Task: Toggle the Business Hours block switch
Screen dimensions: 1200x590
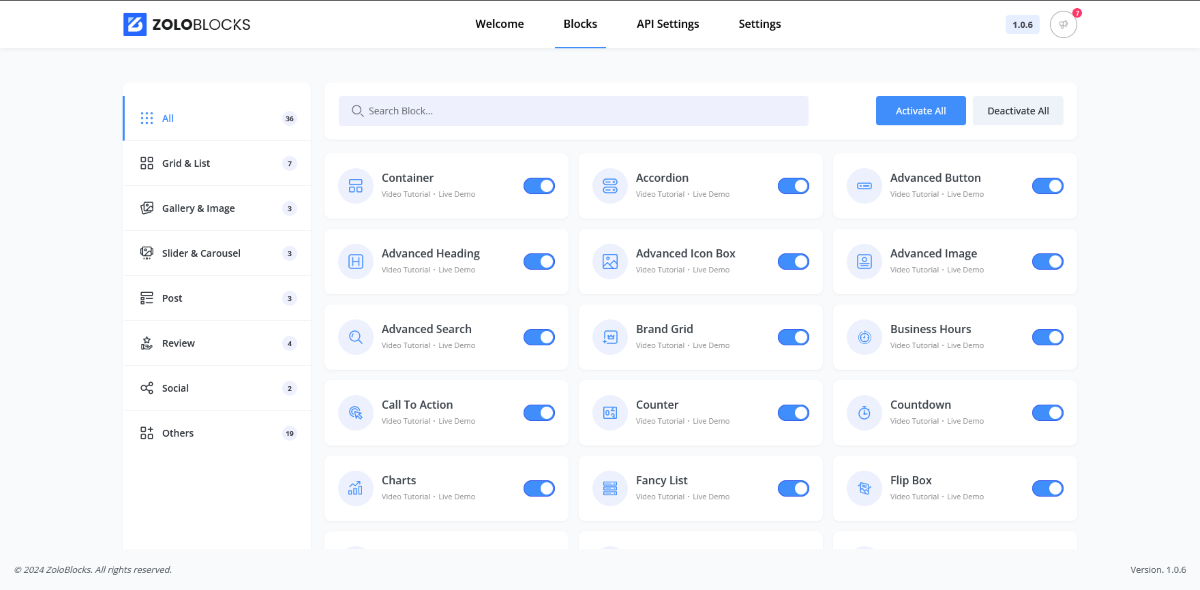Action: (x=1048, y=337)
